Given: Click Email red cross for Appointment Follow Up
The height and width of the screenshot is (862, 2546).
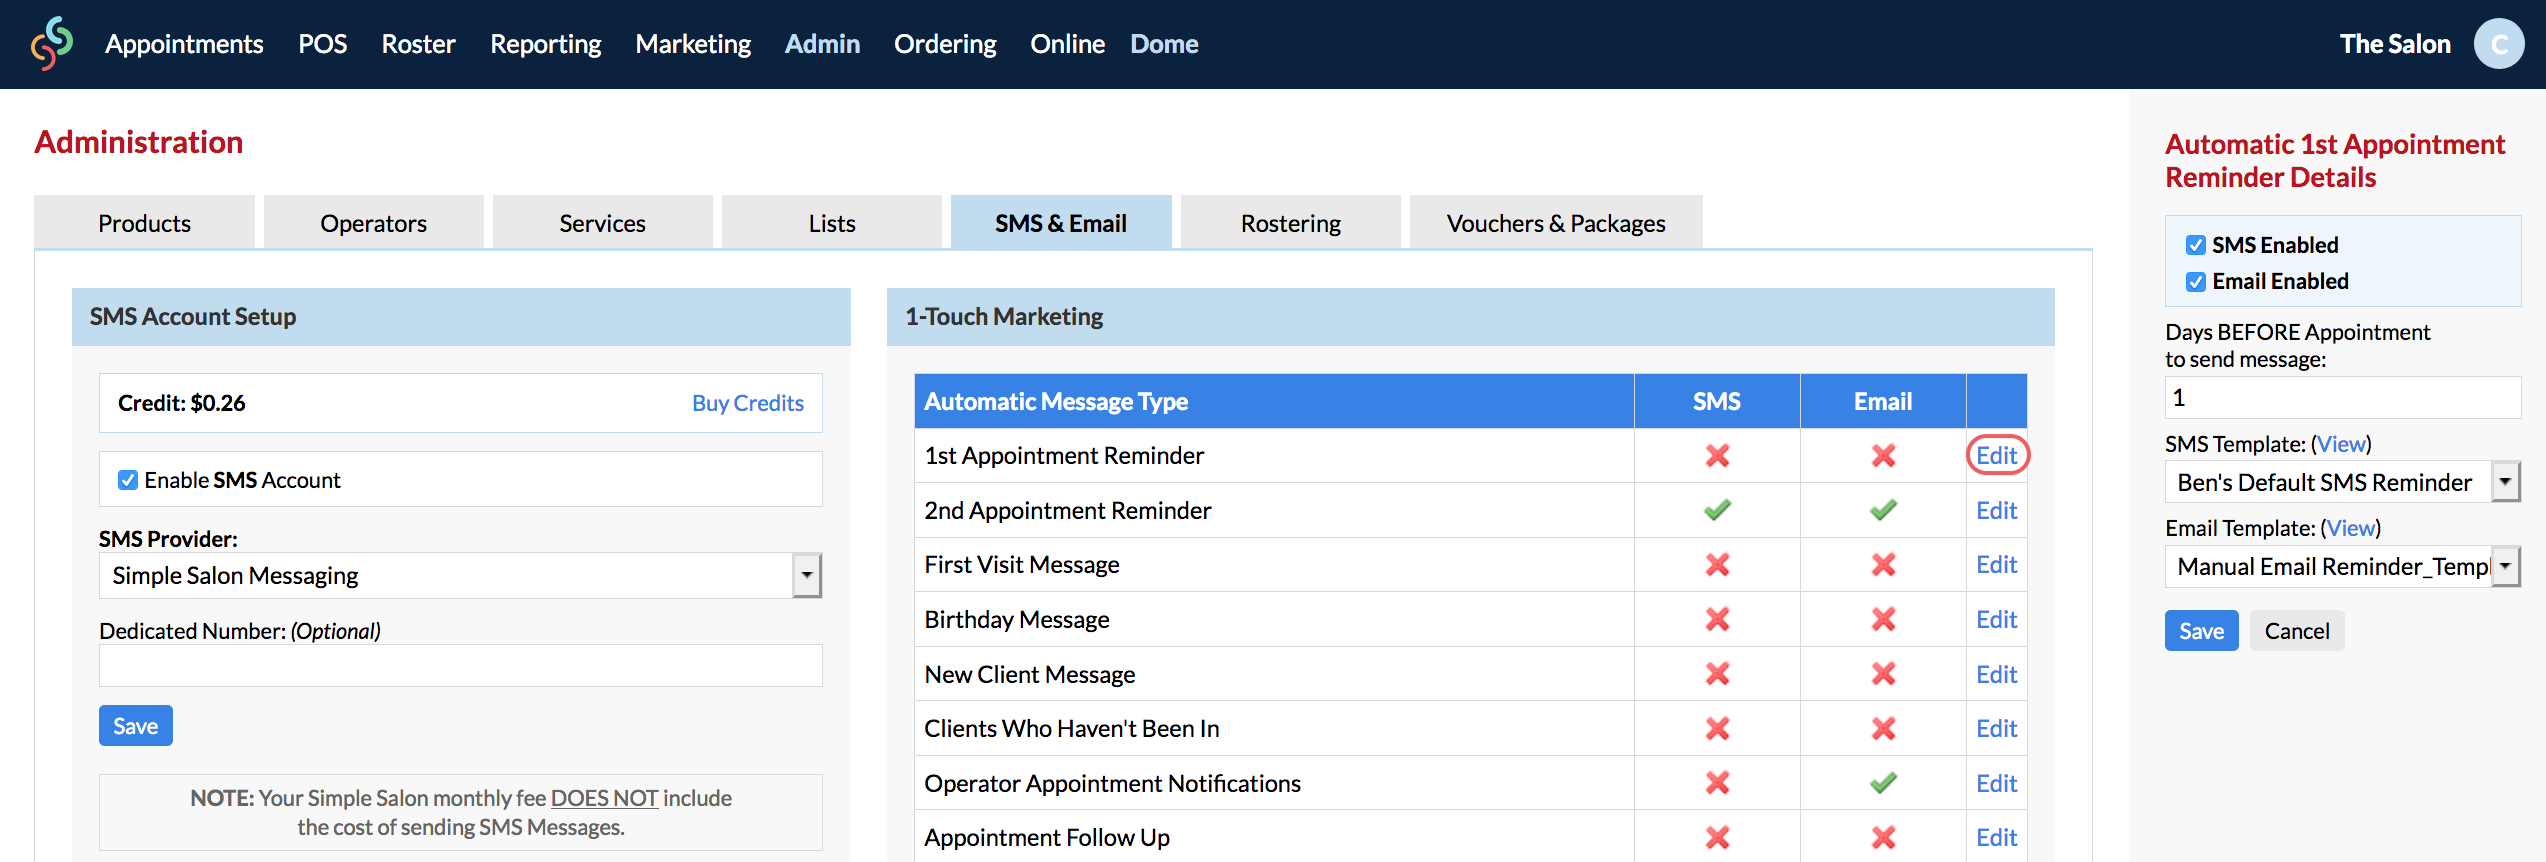Looking at the screenshot, I should (1883, 838).
